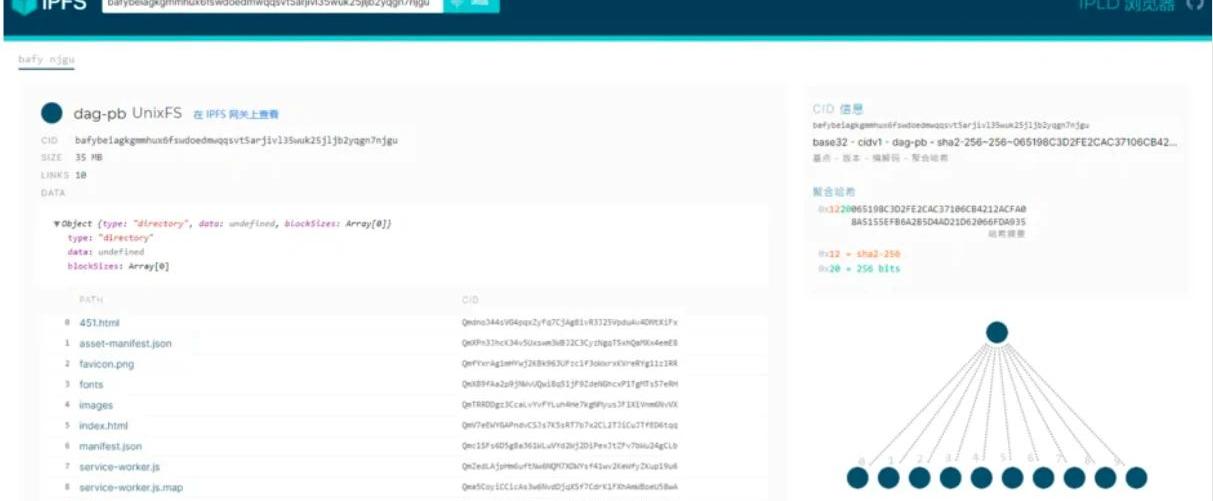
Task: Click the '0x20 = 256 bits' legend line
Action: [859, 269]
